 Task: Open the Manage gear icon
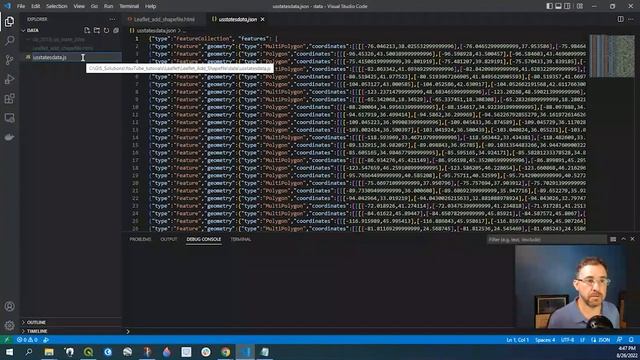click(x=9, y=325)
